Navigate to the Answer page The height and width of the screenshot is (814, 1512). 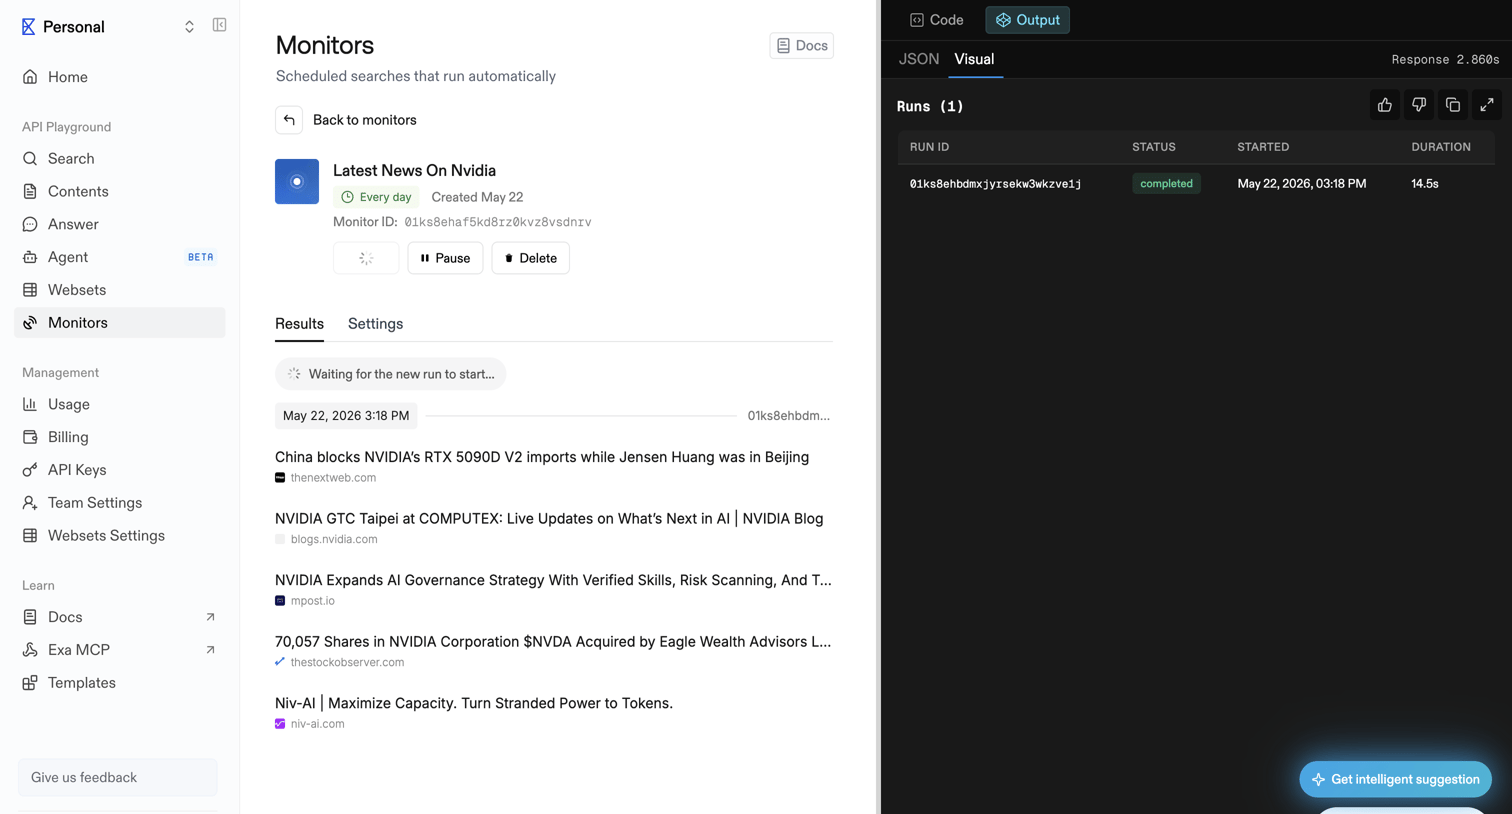pyautogui.click(x=120, y=224)
